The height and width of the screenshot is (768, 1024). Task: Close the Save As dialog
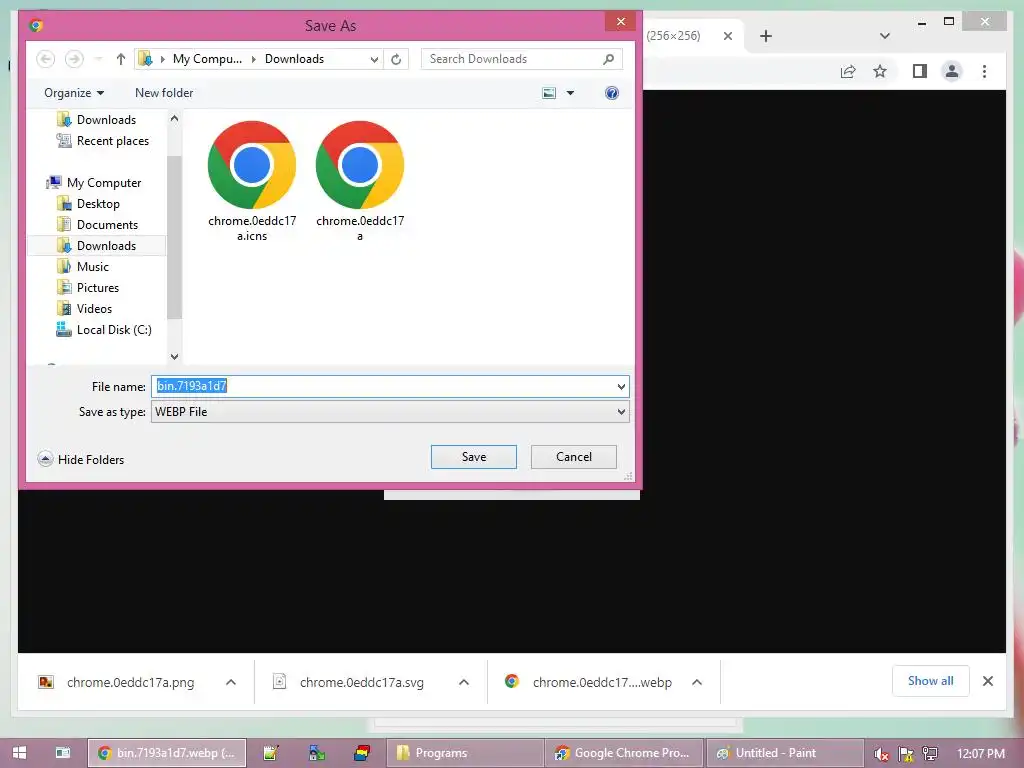(x=620, y=22)
